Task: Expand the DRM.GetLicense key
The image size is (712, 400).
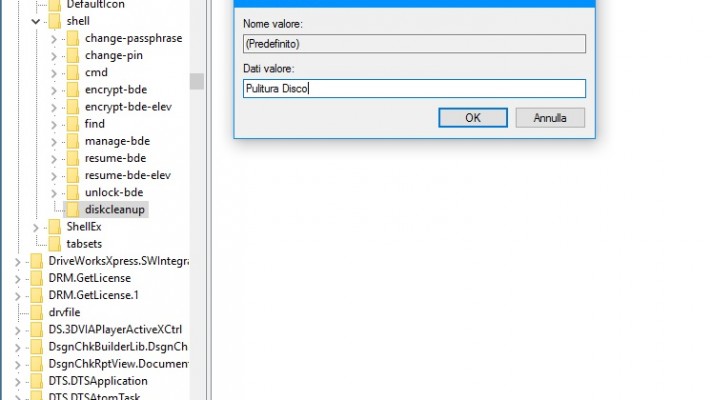Action: 18,279
